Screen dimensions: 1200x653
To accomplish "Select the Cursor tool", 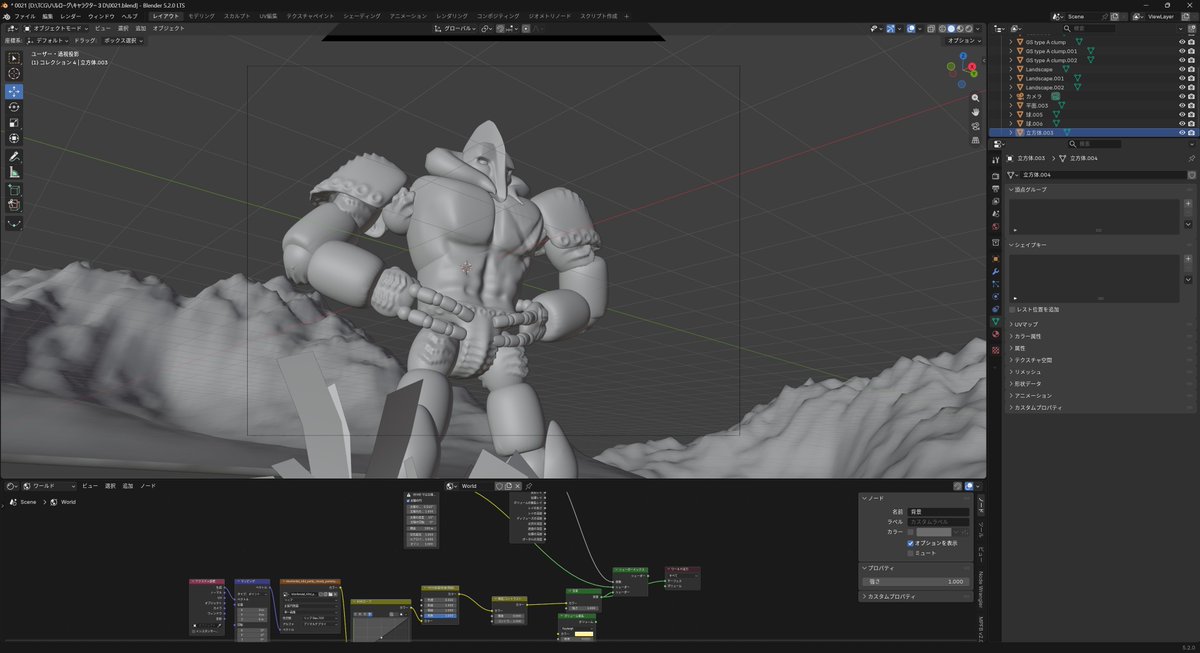I will click(x=14, y=74).
